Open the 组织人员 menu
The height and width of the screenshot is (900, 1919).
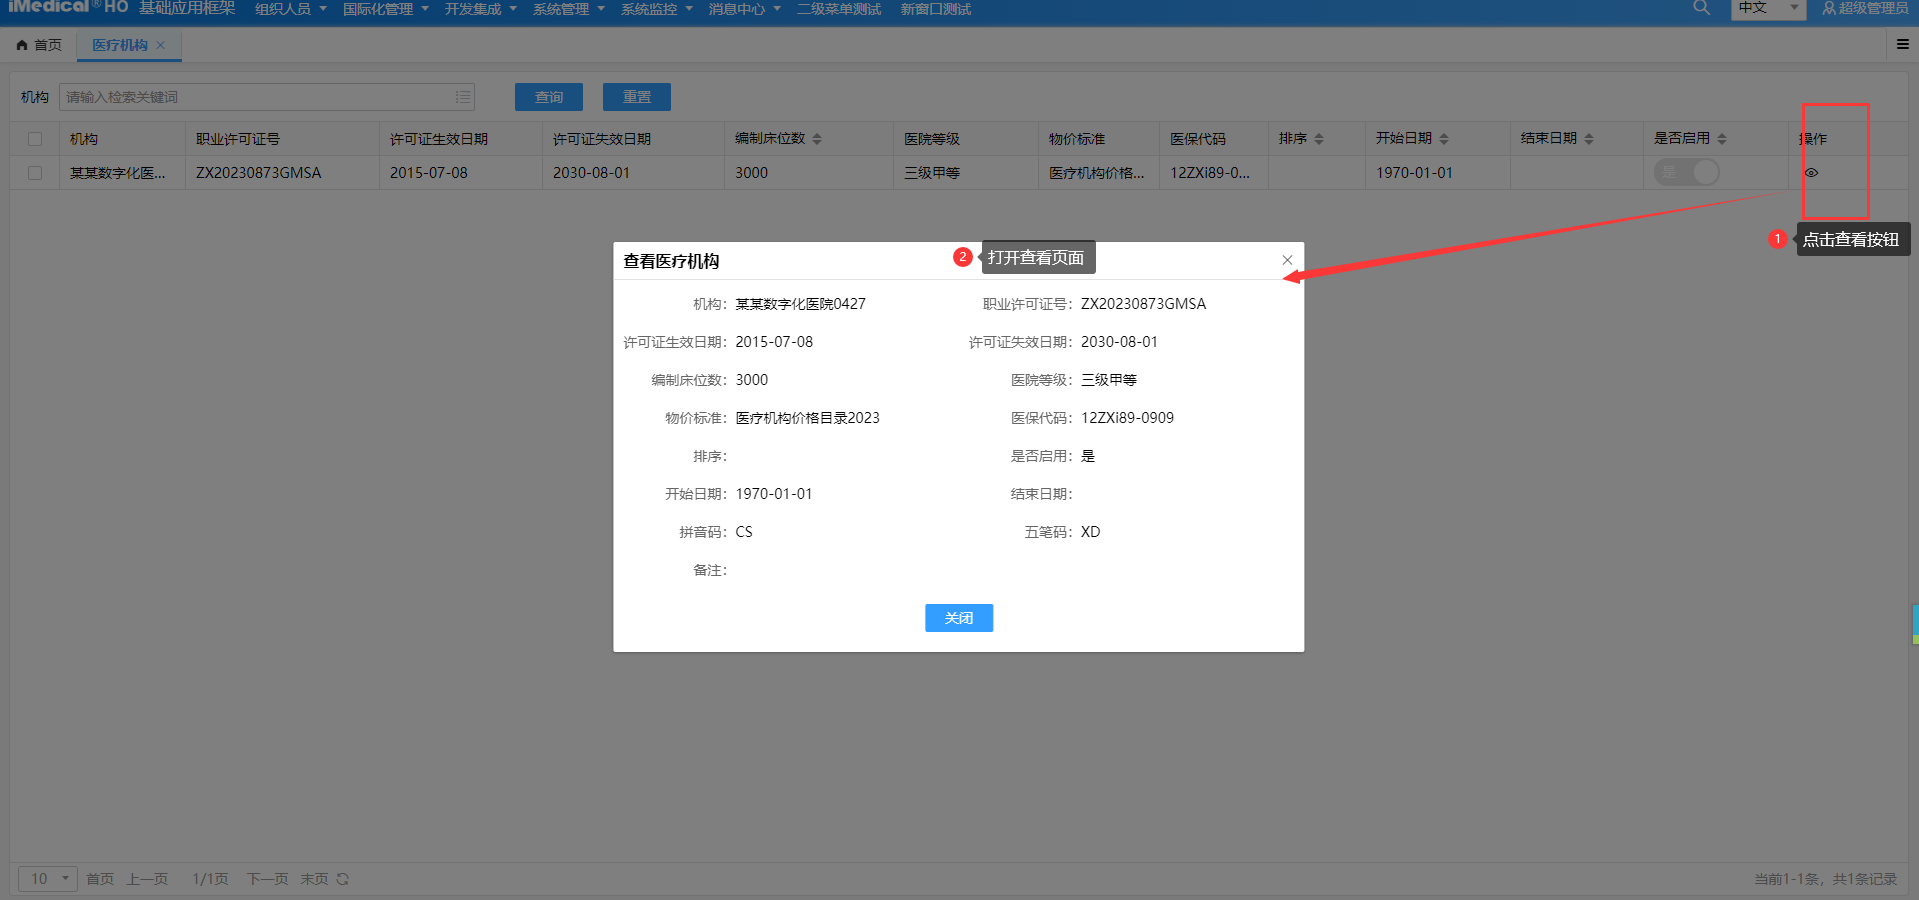[x=290, y=9]
